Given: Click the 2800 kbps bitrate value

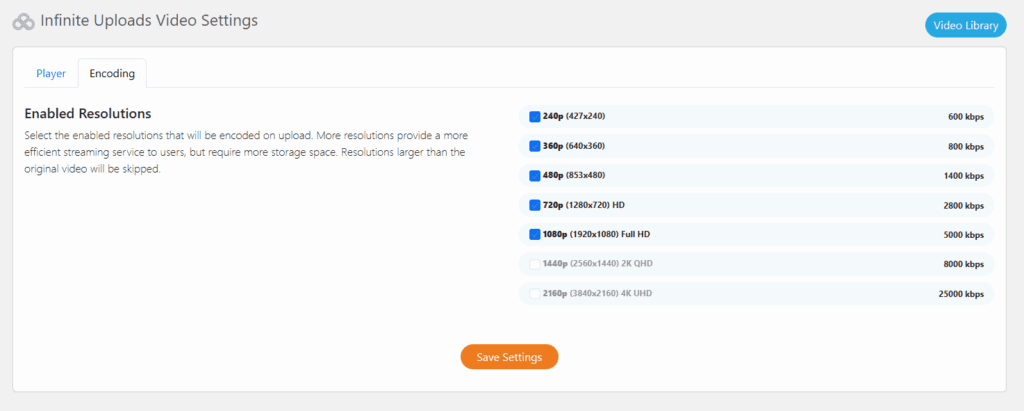Looking at the screenshot, I should [963, 206].
